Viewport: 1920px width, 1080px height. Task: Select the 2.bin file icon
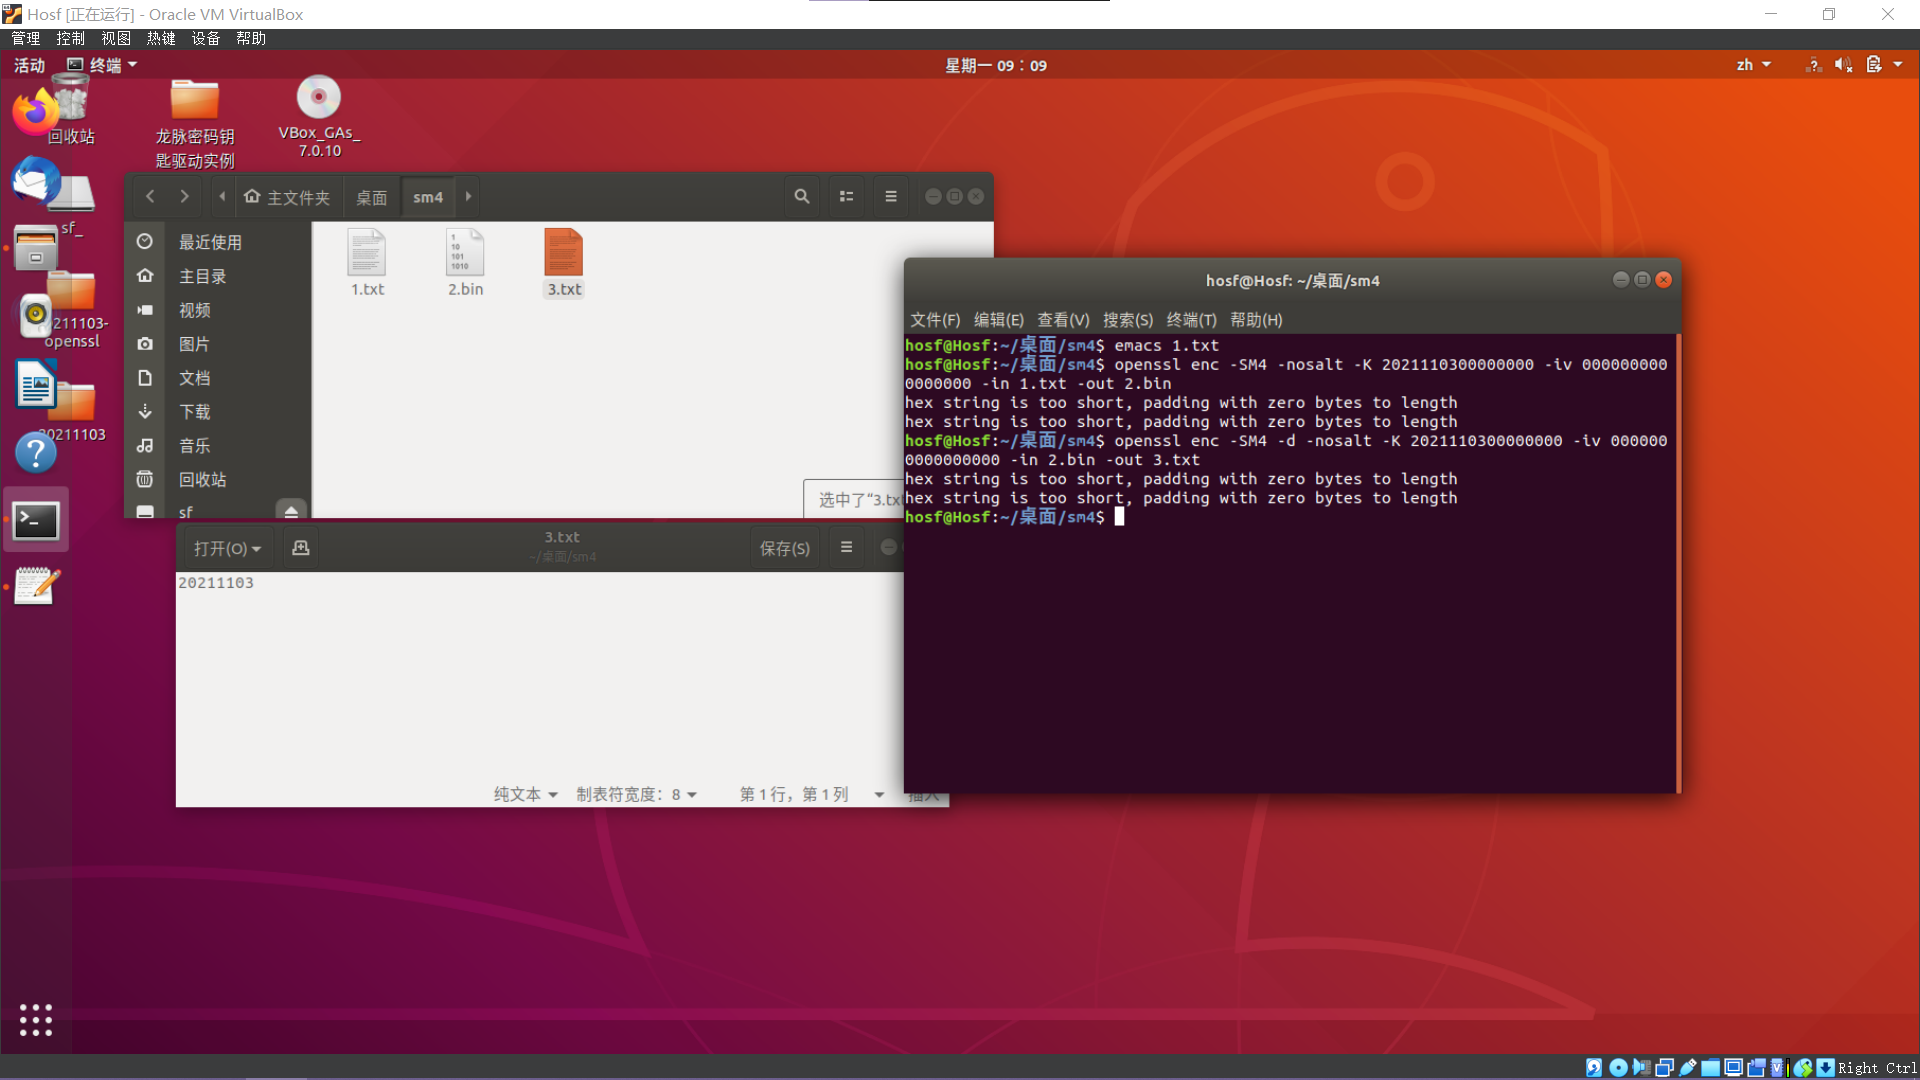[465, 262]
